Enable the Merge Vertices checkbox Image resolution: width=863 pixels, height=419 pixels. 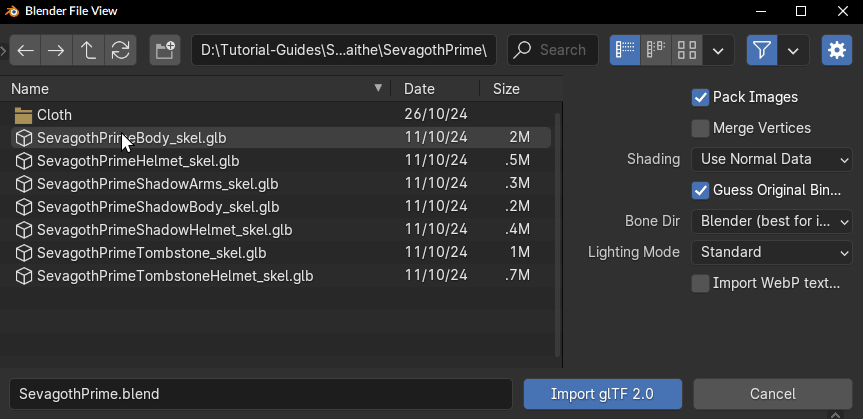click(x=700, y=128)
